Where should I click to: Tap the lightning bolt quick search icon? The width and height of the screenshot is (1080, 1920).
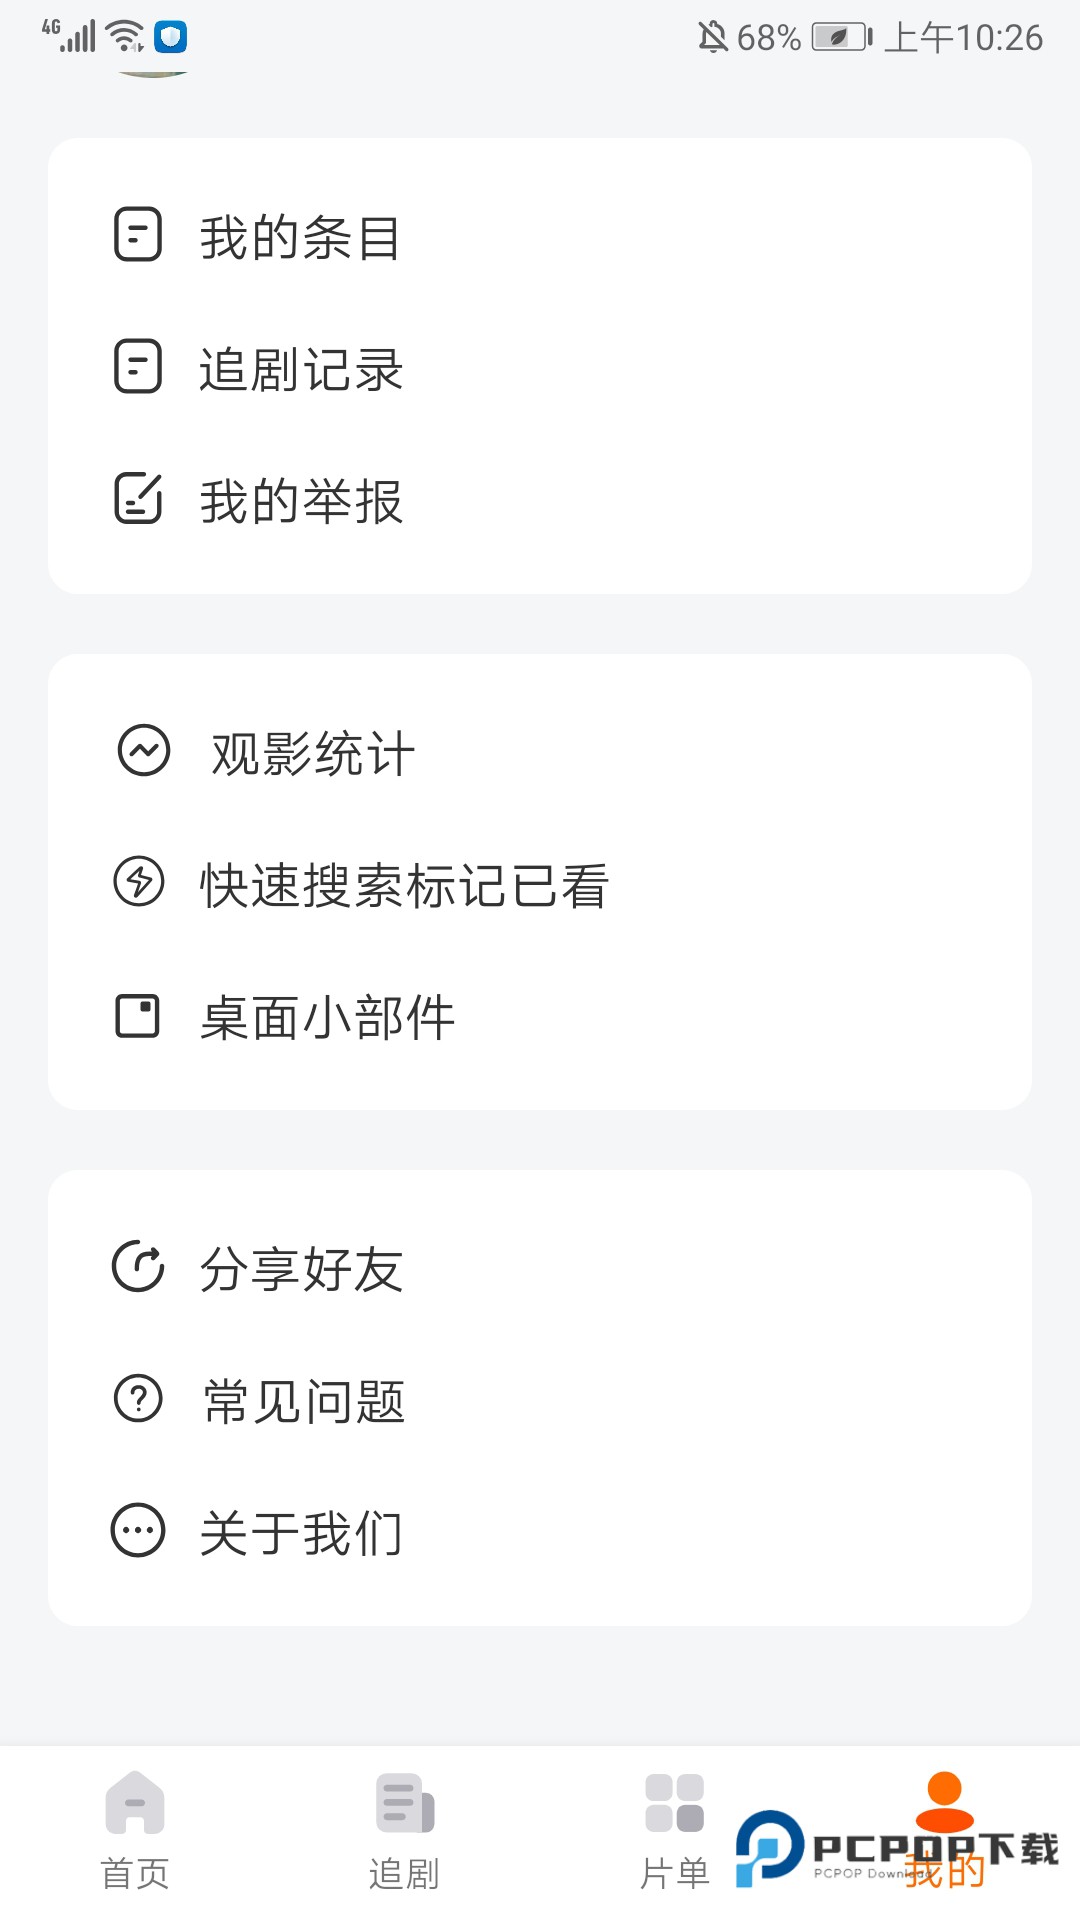point(139,883)
